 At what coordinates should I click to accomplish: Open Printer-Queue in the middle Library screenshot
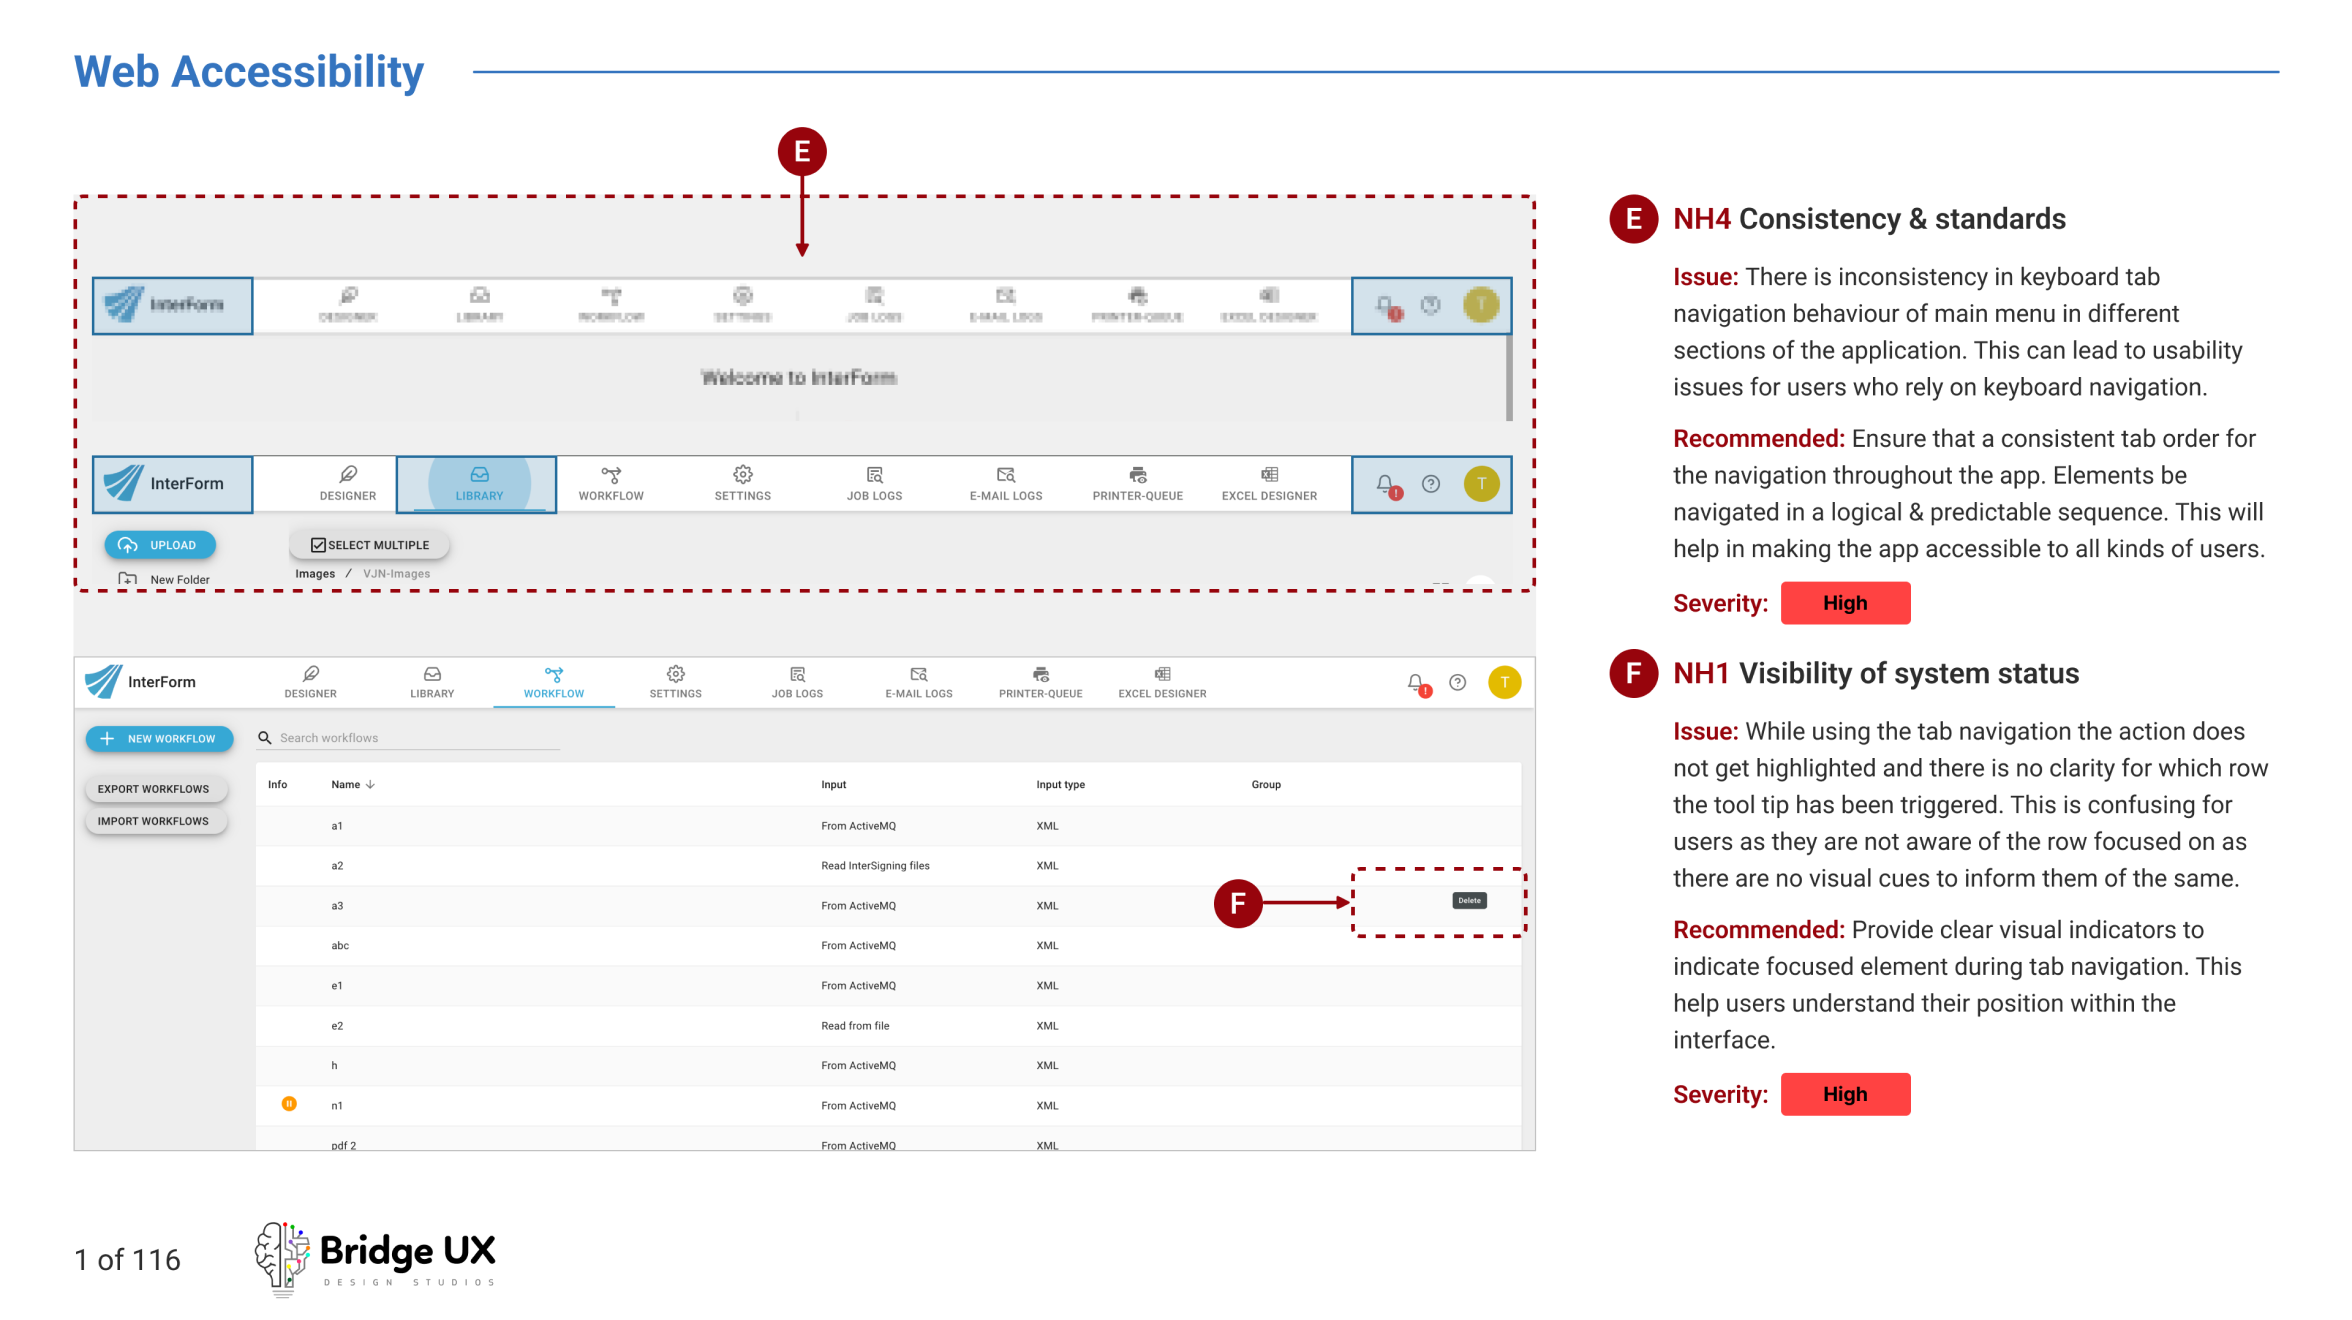tap(1138, 484)
